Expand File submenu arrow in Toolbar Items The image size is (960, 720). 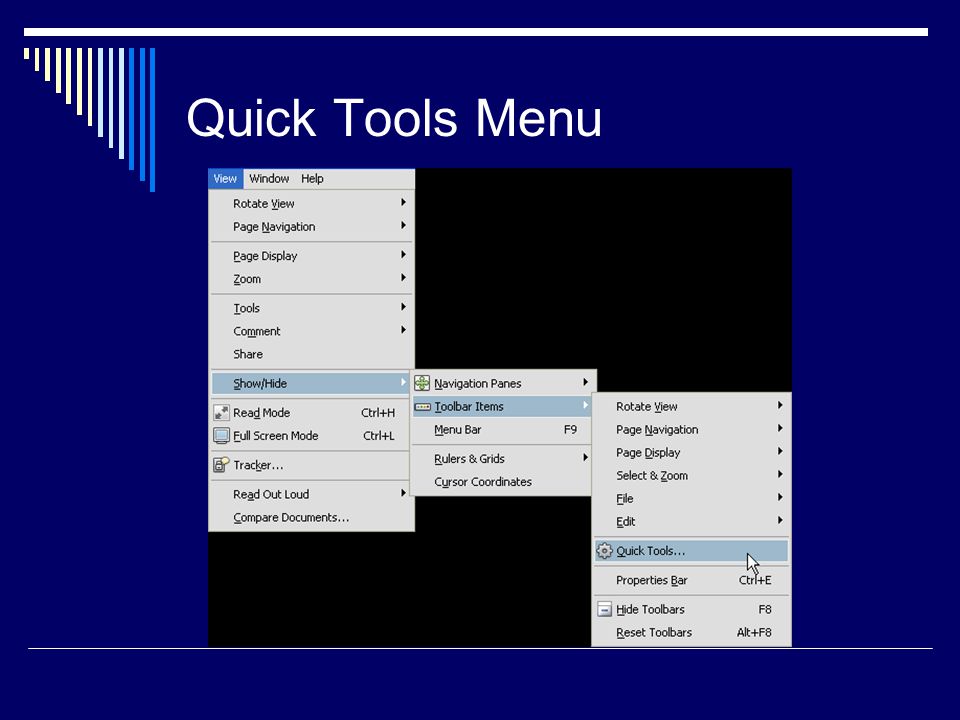[780, 498]
